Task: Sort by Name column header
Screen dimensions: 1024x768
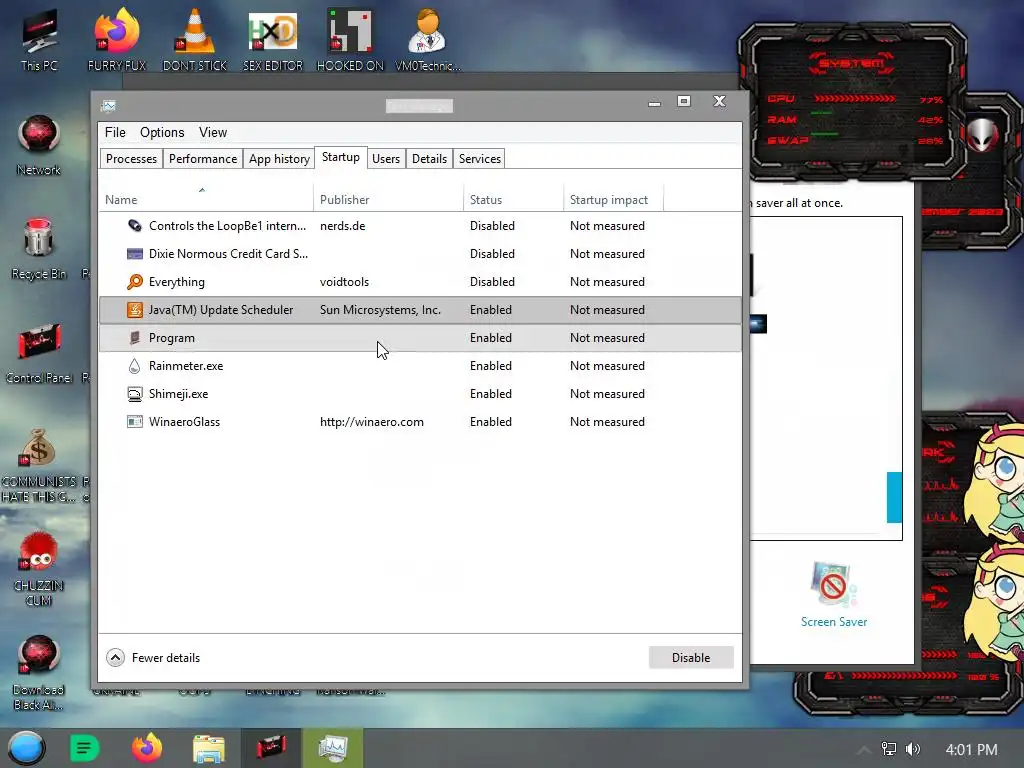Action: point(206,198)
